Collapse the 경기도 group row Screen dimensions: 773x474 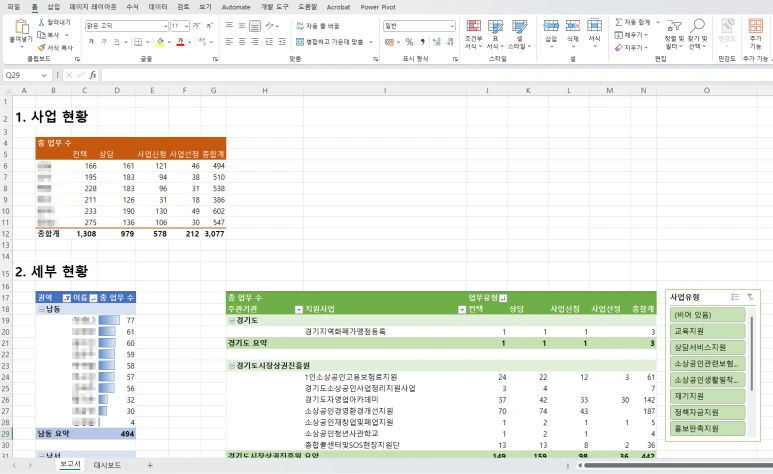tap(232, 321)
